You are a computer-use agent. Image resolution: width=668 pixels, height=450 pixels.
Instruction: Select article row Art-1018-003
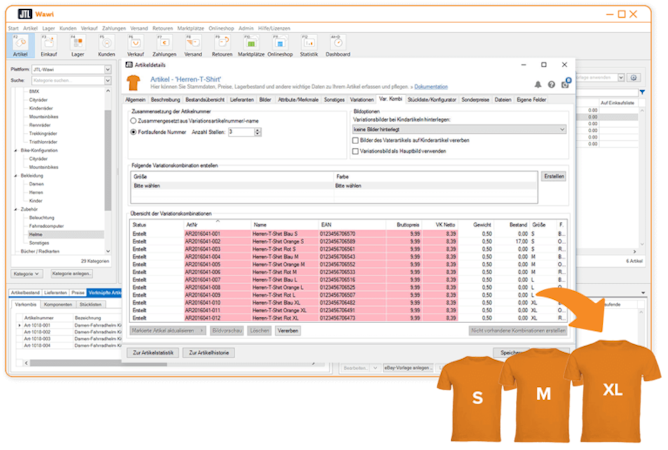coord(69,339)
